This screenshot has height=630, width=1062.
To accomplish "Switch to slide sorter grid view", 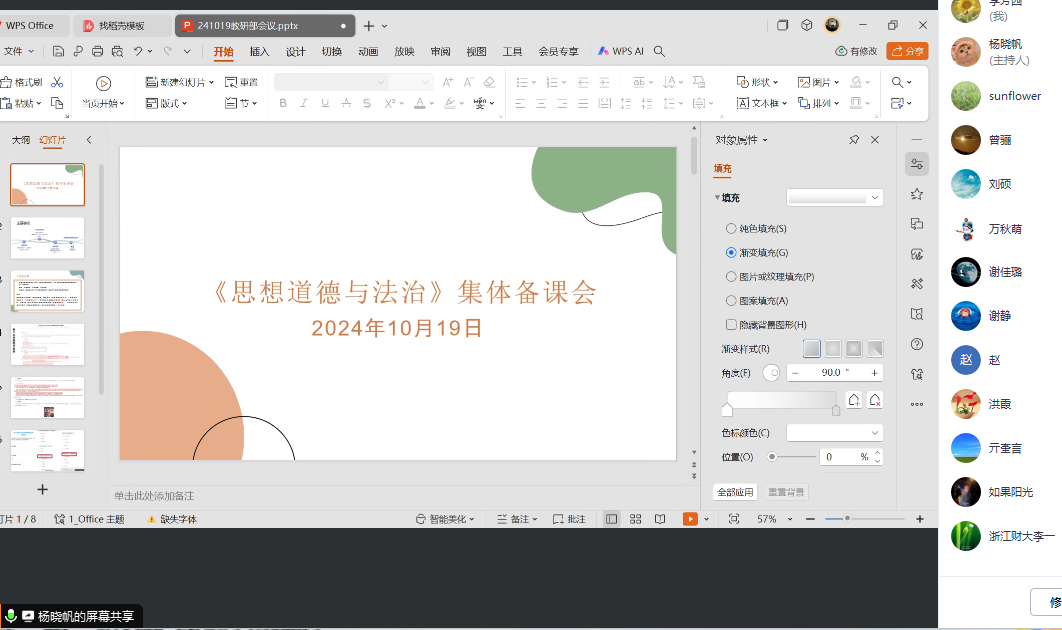I will [635, 519].
